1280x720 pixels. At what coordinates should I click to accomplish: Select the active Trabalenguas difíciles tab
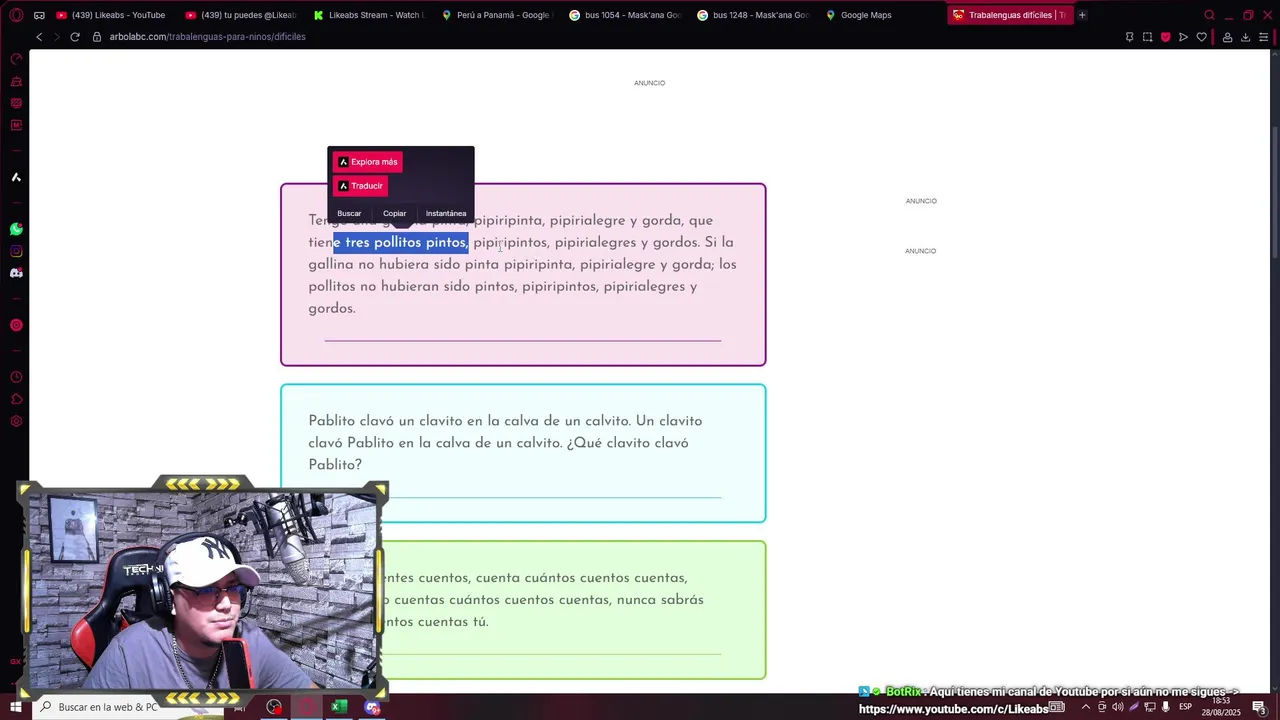click(x=1010, y=15)
